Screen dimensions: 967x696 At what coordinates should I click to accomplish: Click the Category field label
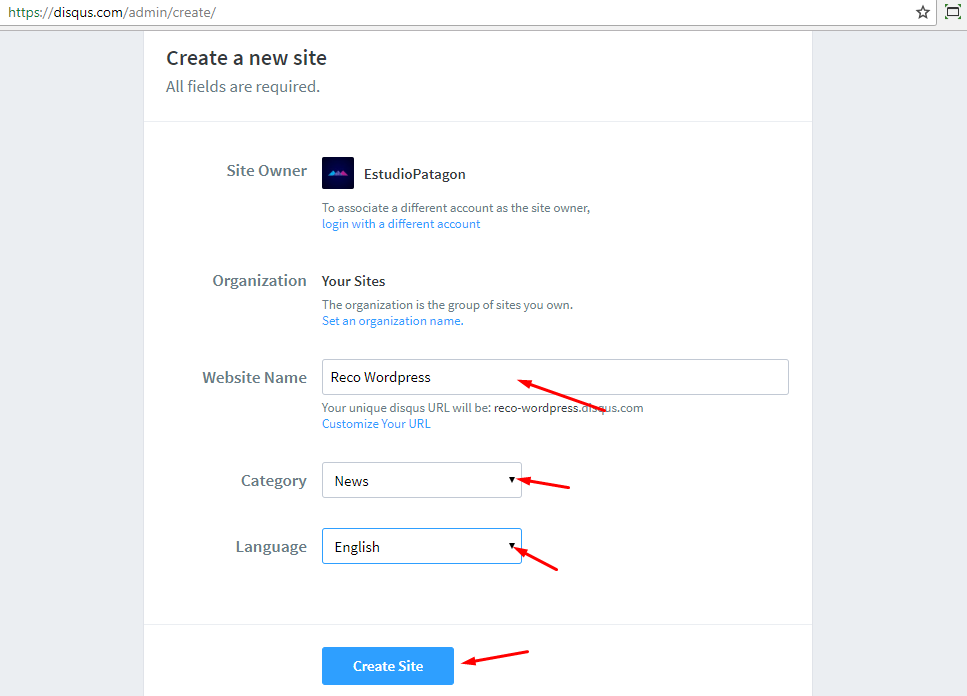coord(273,481)
